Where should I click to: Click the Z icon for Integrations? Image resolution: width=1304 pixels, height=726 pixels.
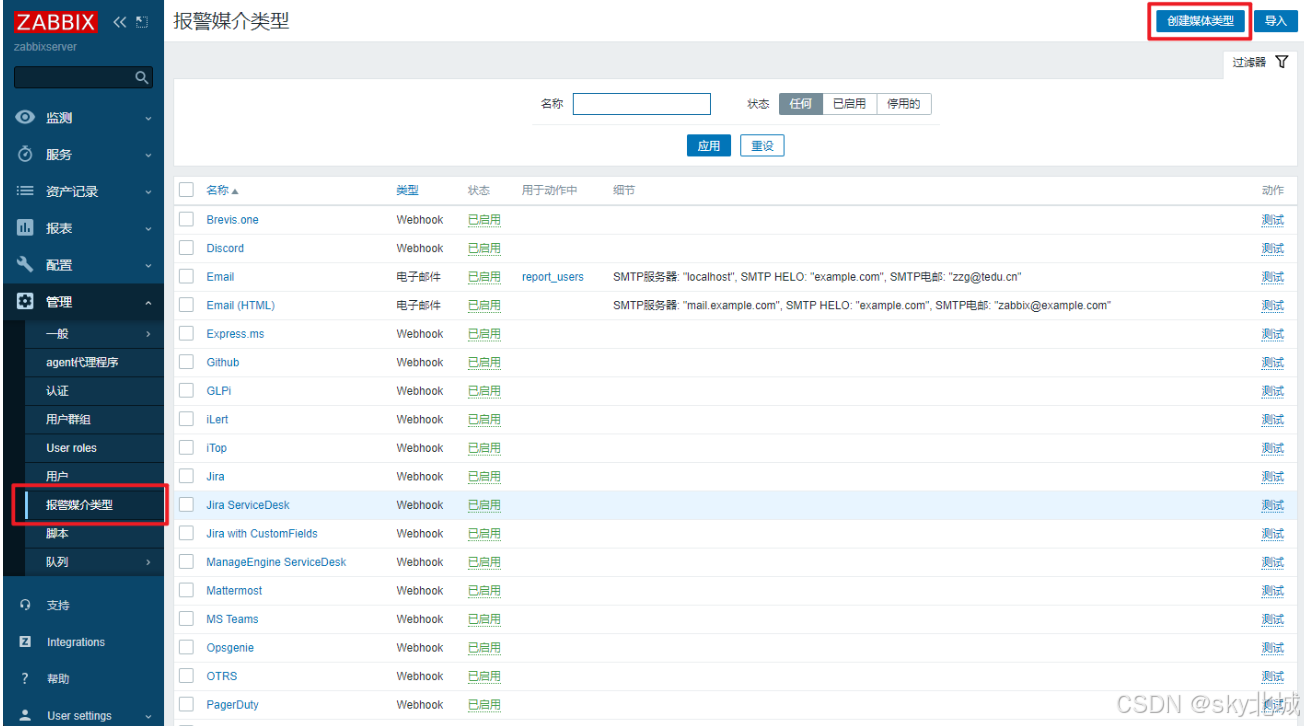(x=25, y=642)
